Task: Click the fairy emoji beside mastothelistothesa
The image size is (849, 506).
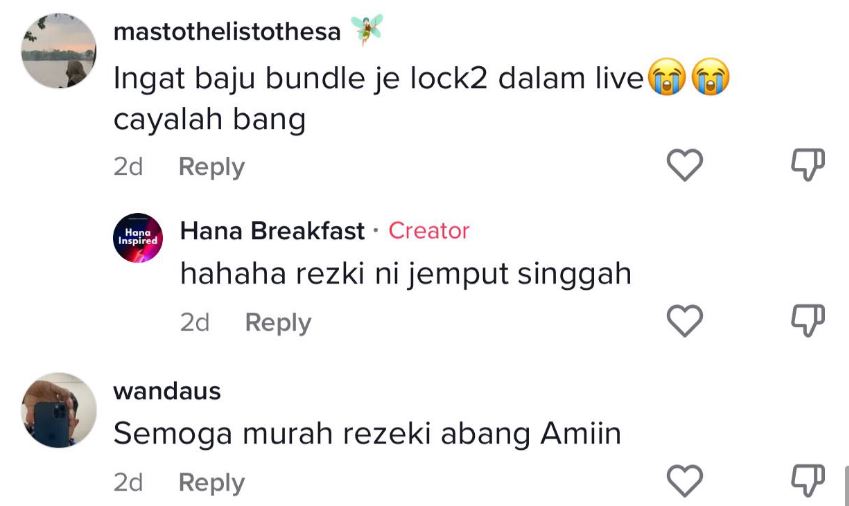Action: coord(367,29)
